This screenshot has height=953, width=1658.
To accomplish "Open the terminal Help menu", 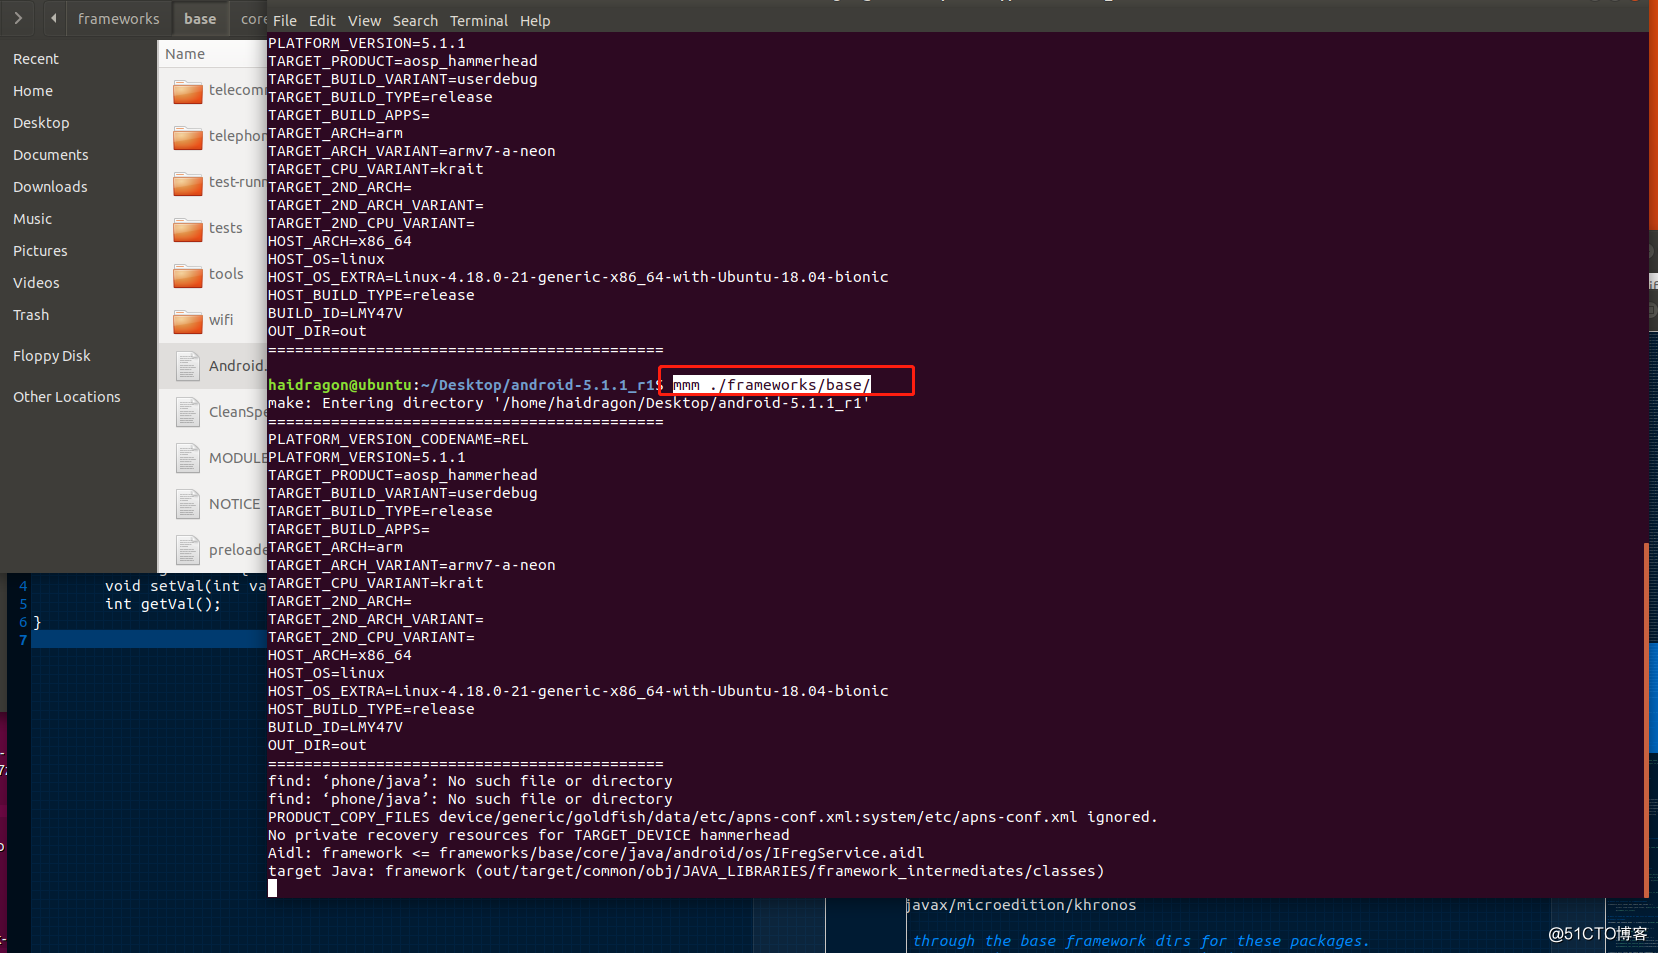I will point(535,20).
